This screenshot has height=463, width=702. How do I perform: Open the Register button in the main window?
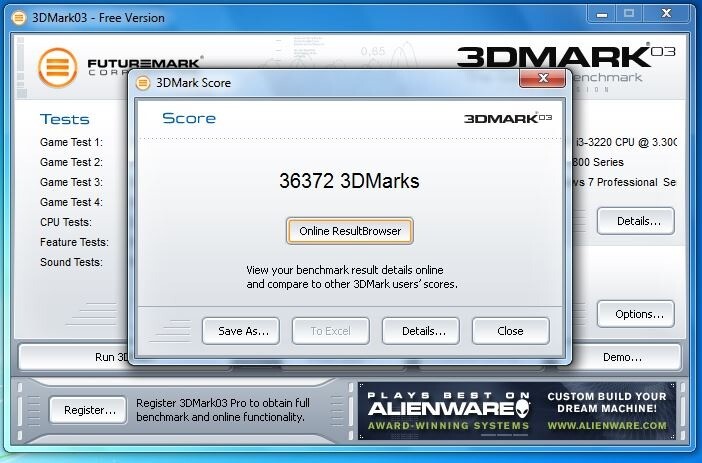point(88,410)
